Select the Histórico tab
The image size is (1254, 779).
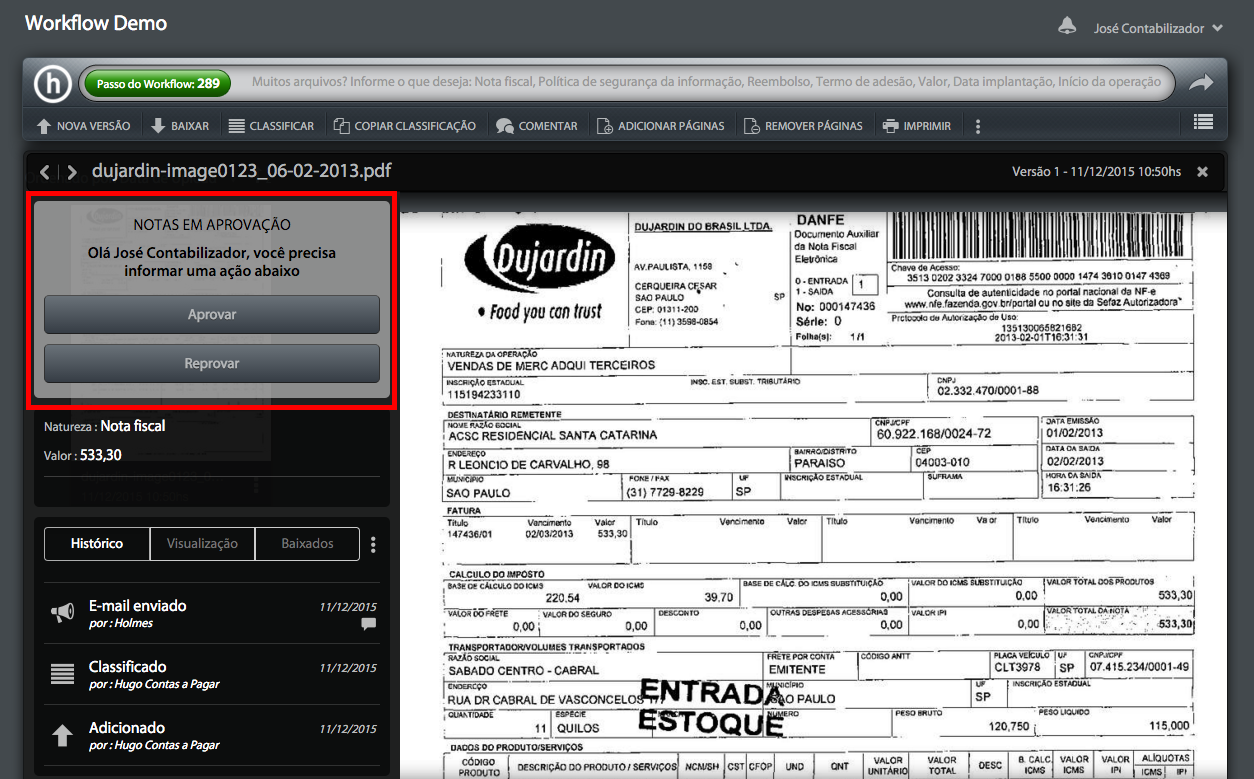tap(97, 544)
